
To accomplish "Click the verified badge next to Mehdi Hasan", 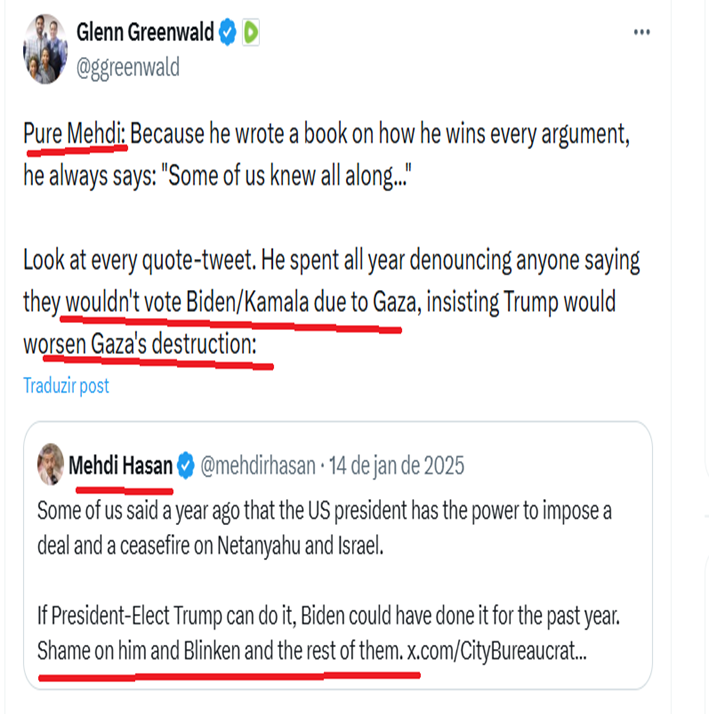I will (x=186, y=465).
